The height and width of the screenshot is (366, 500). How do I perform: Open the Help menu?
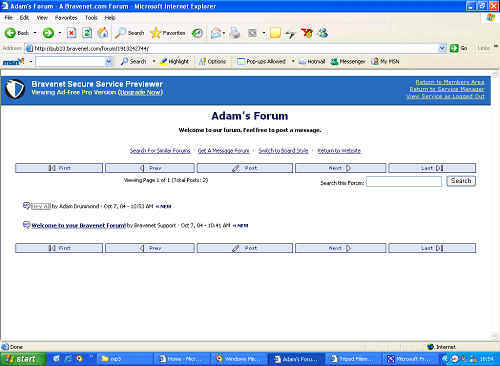[110, 18]
